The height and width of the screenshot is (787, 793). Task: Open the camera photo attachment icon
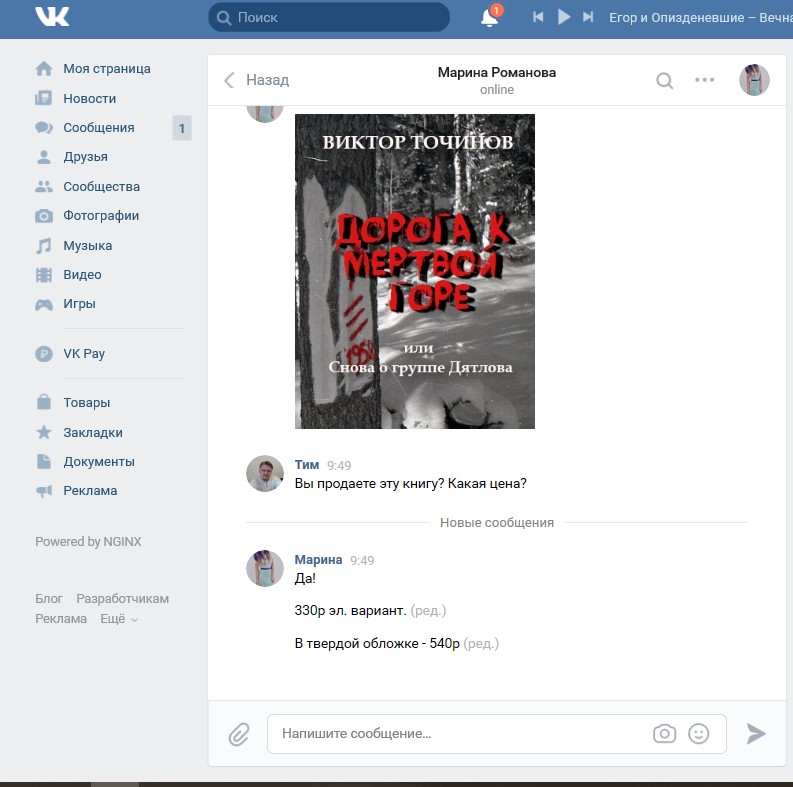664,734
